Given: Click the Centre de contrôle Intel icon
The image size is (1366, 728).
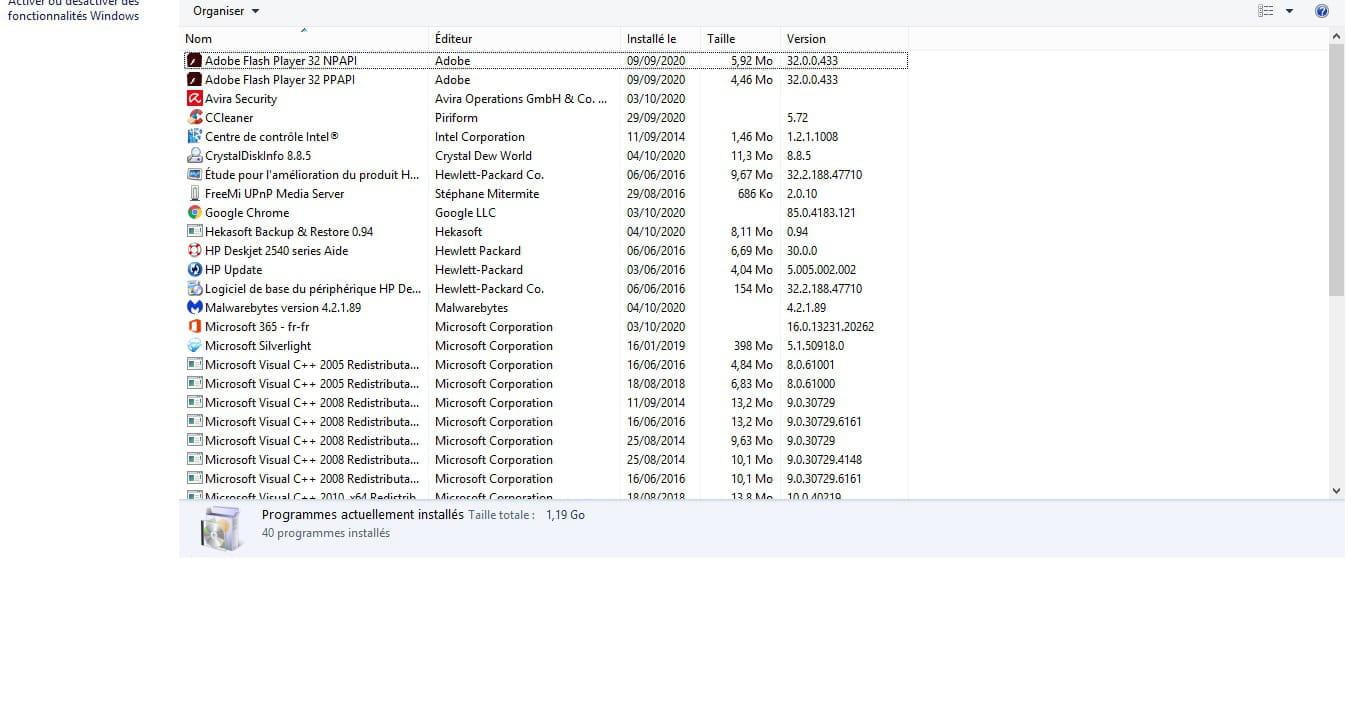Looking at the screenshot, I should click(195, 137).
